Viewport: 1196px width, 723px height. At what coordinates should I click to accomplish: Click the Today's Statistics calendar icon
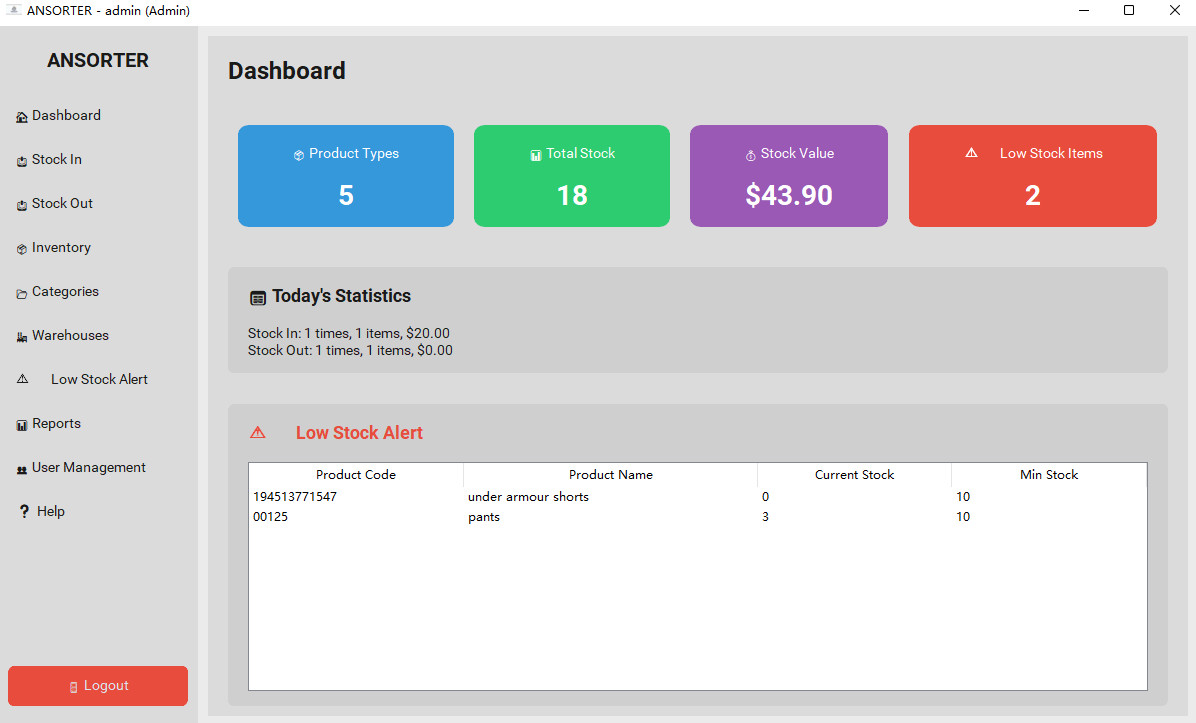[259, 298]
